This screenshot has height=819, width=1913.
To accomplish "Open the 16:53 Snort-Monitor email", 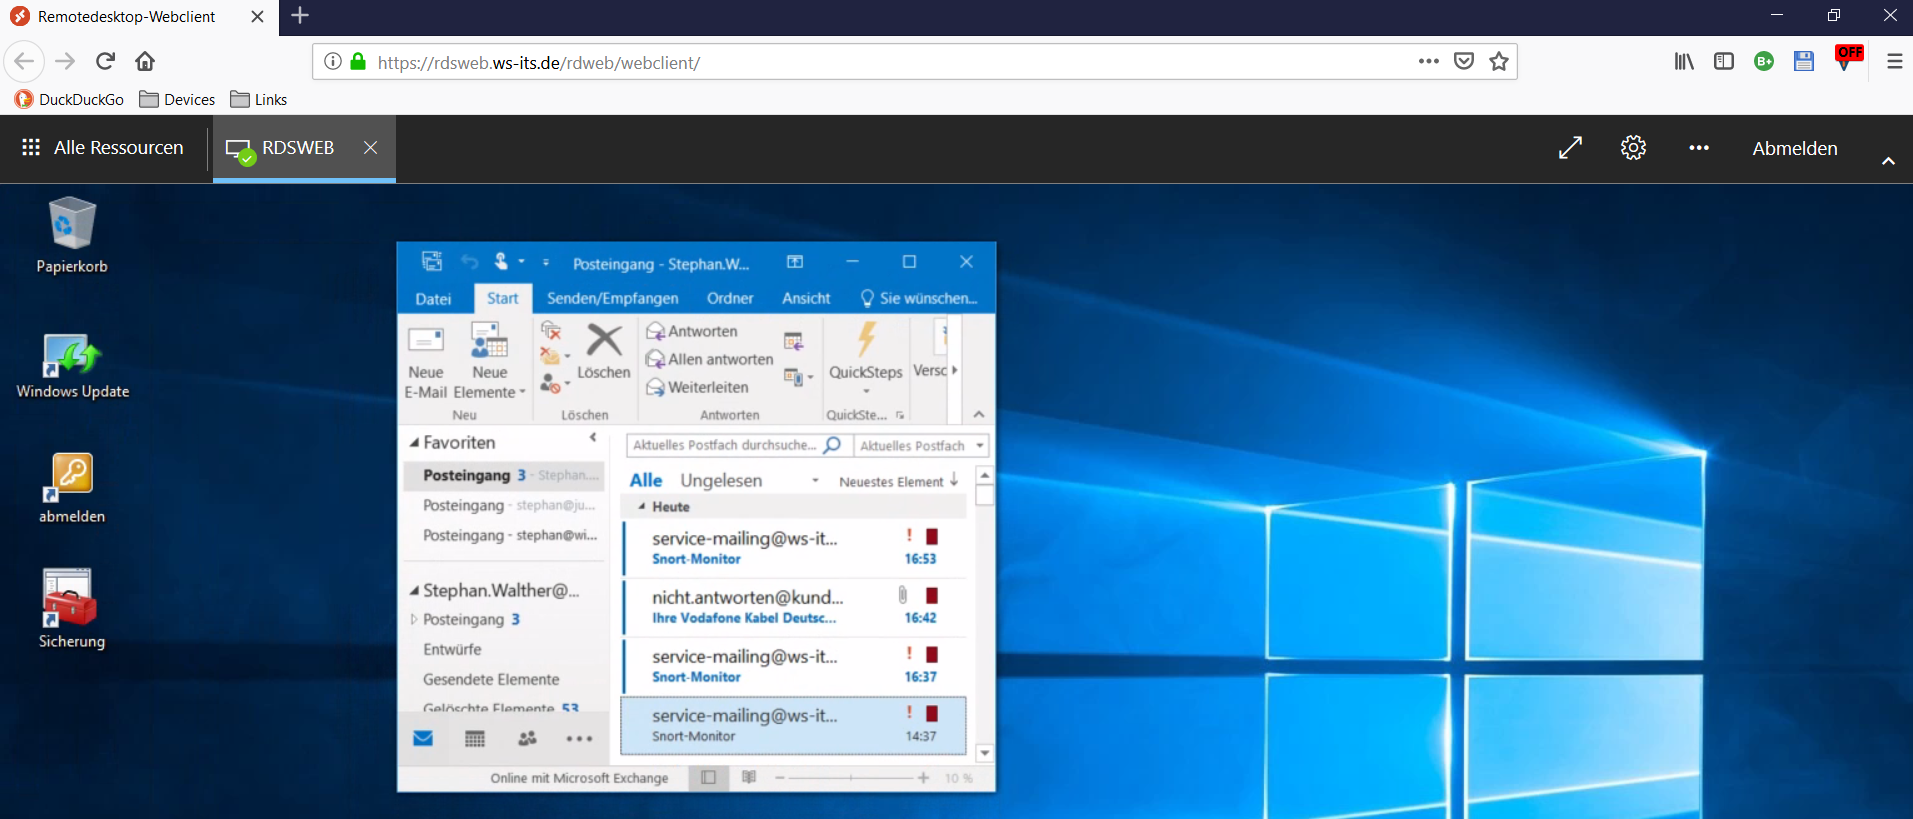I will click(x=794, y=548).
